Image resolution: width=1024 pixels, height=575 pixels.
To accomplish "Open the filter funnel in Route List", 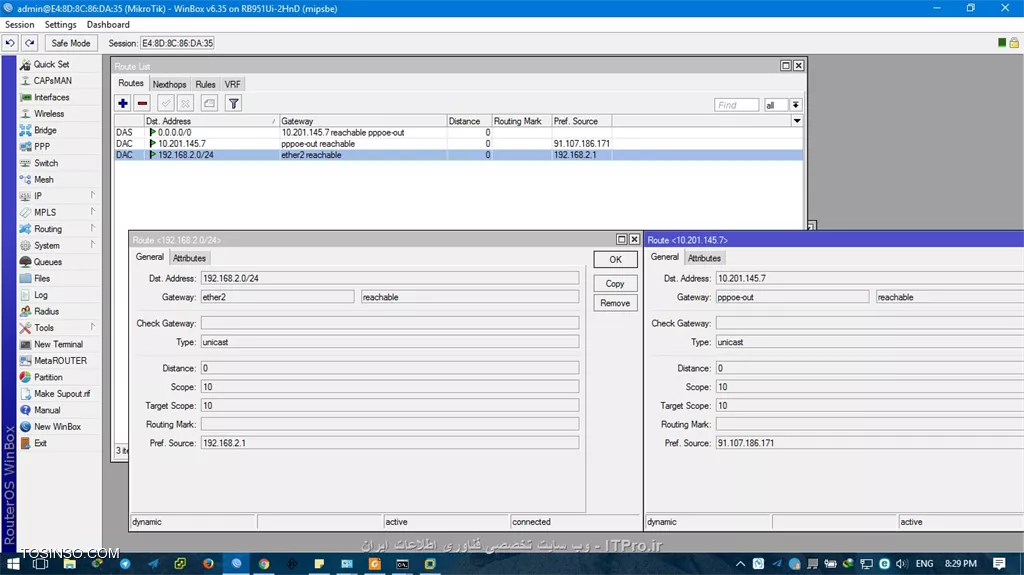I will [x=233, y=103].
